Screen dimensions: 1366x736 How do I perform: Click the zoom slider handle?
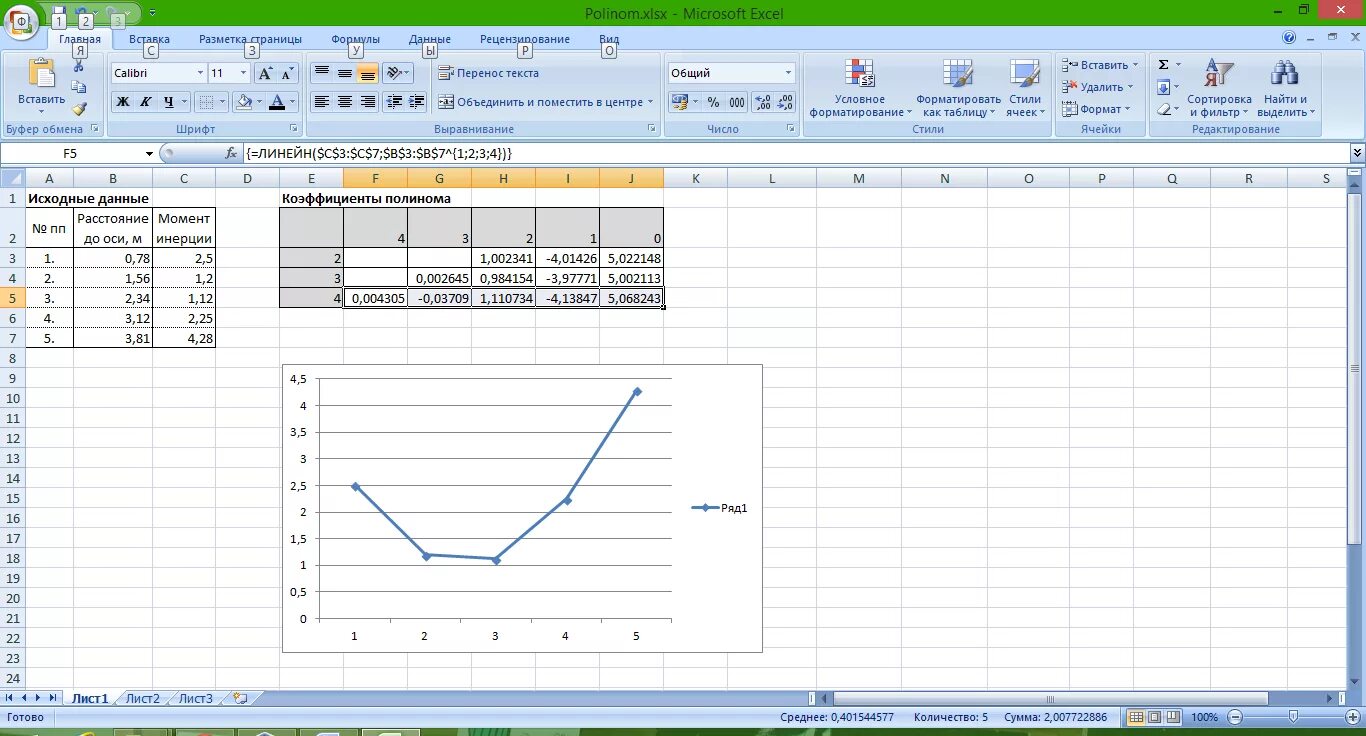pos(1293,717)
